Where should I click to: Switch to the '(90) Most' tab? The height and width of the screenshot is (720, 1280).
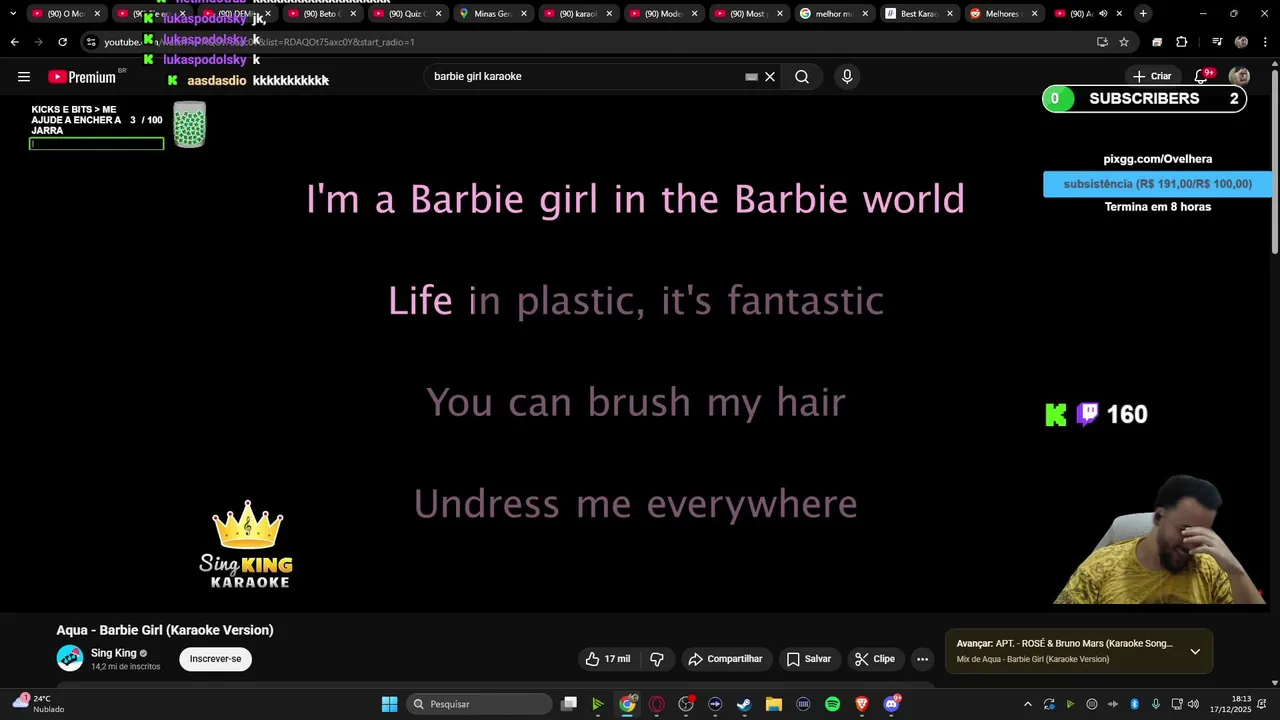pos(749,14)
